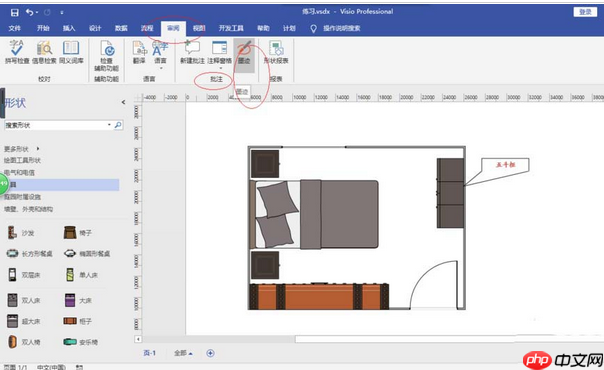The image size is (604, 370).
Task: Run the 拼写检查 spell check tool
Action: (x=17, y=52)
